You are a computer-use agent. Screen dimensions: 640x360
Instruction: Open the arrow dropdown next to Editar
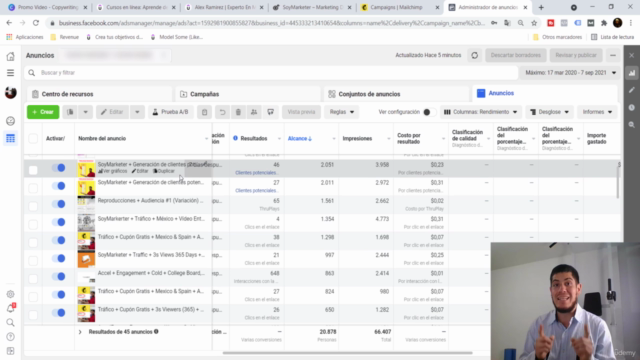tap(137, 112)
